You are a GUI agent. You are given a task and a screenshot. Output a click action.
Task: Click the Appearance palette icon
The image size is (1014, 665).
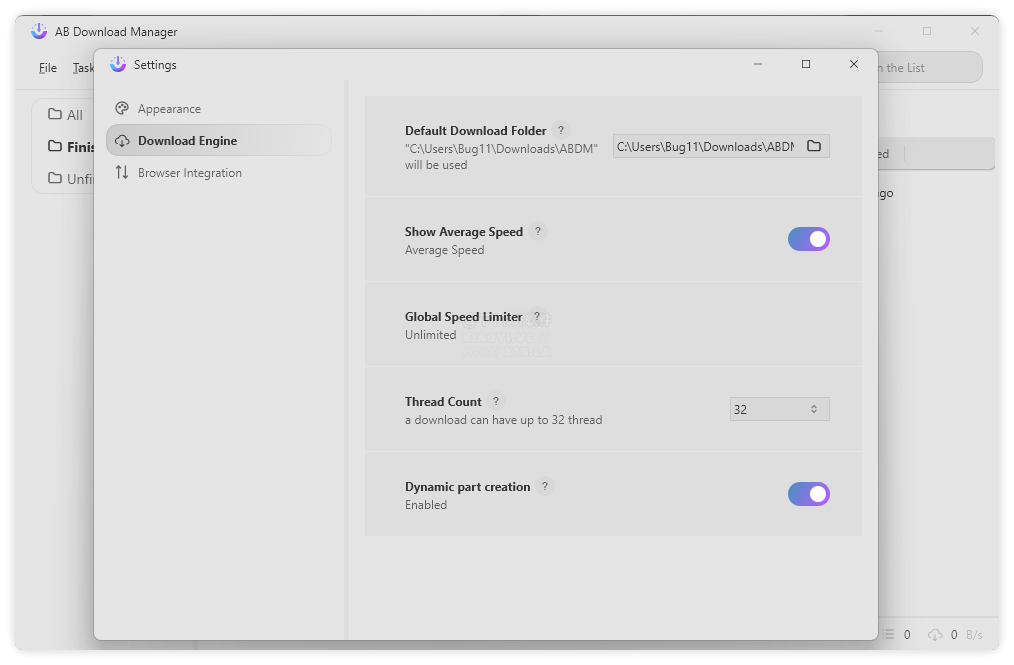click(122, 109)
